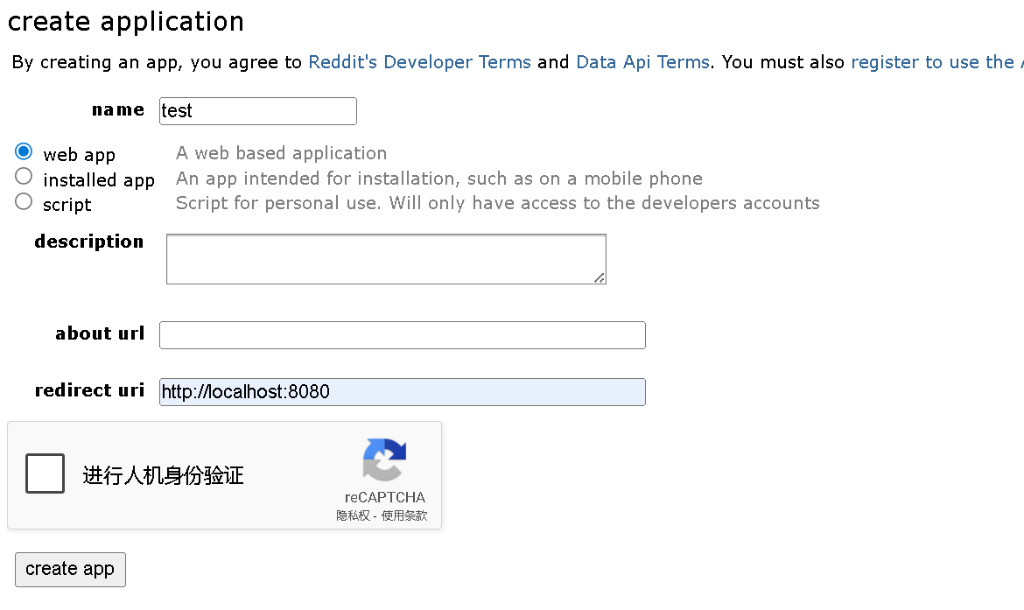Open "Reddit's Developer Terms" link

click(x=419, y=62)
